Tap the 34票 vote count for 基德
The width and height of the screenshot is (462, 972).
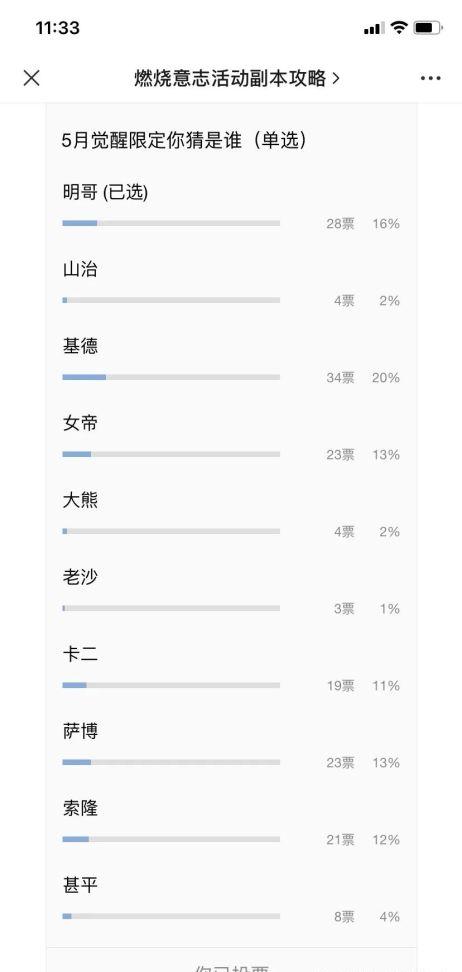[x=340, y=378]
